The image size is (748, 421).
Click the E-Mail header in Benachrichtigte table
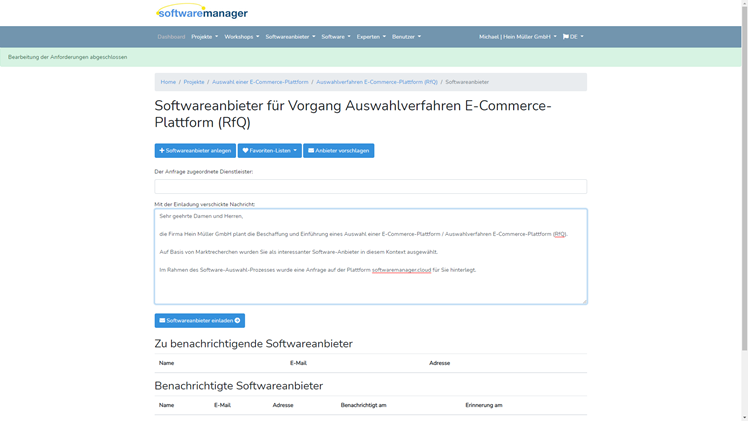pyautogui.click(x=222, y=405)
